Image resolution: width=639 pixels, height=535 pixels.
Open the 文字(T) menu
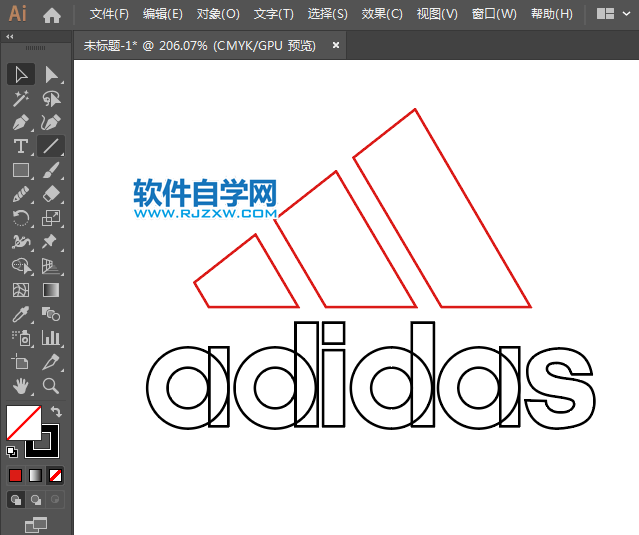[273, 14]
